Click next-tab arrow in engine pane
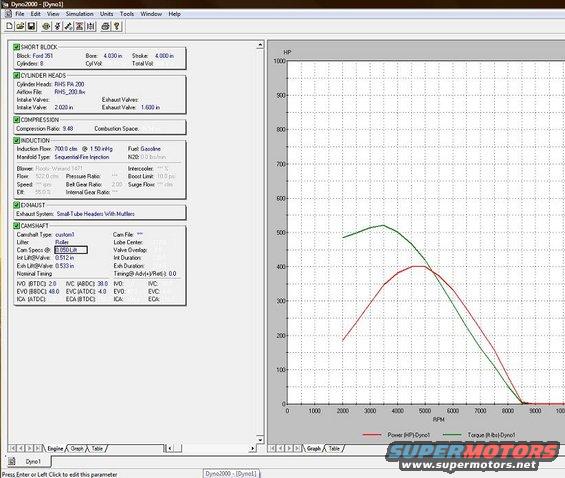 point(29,448)
